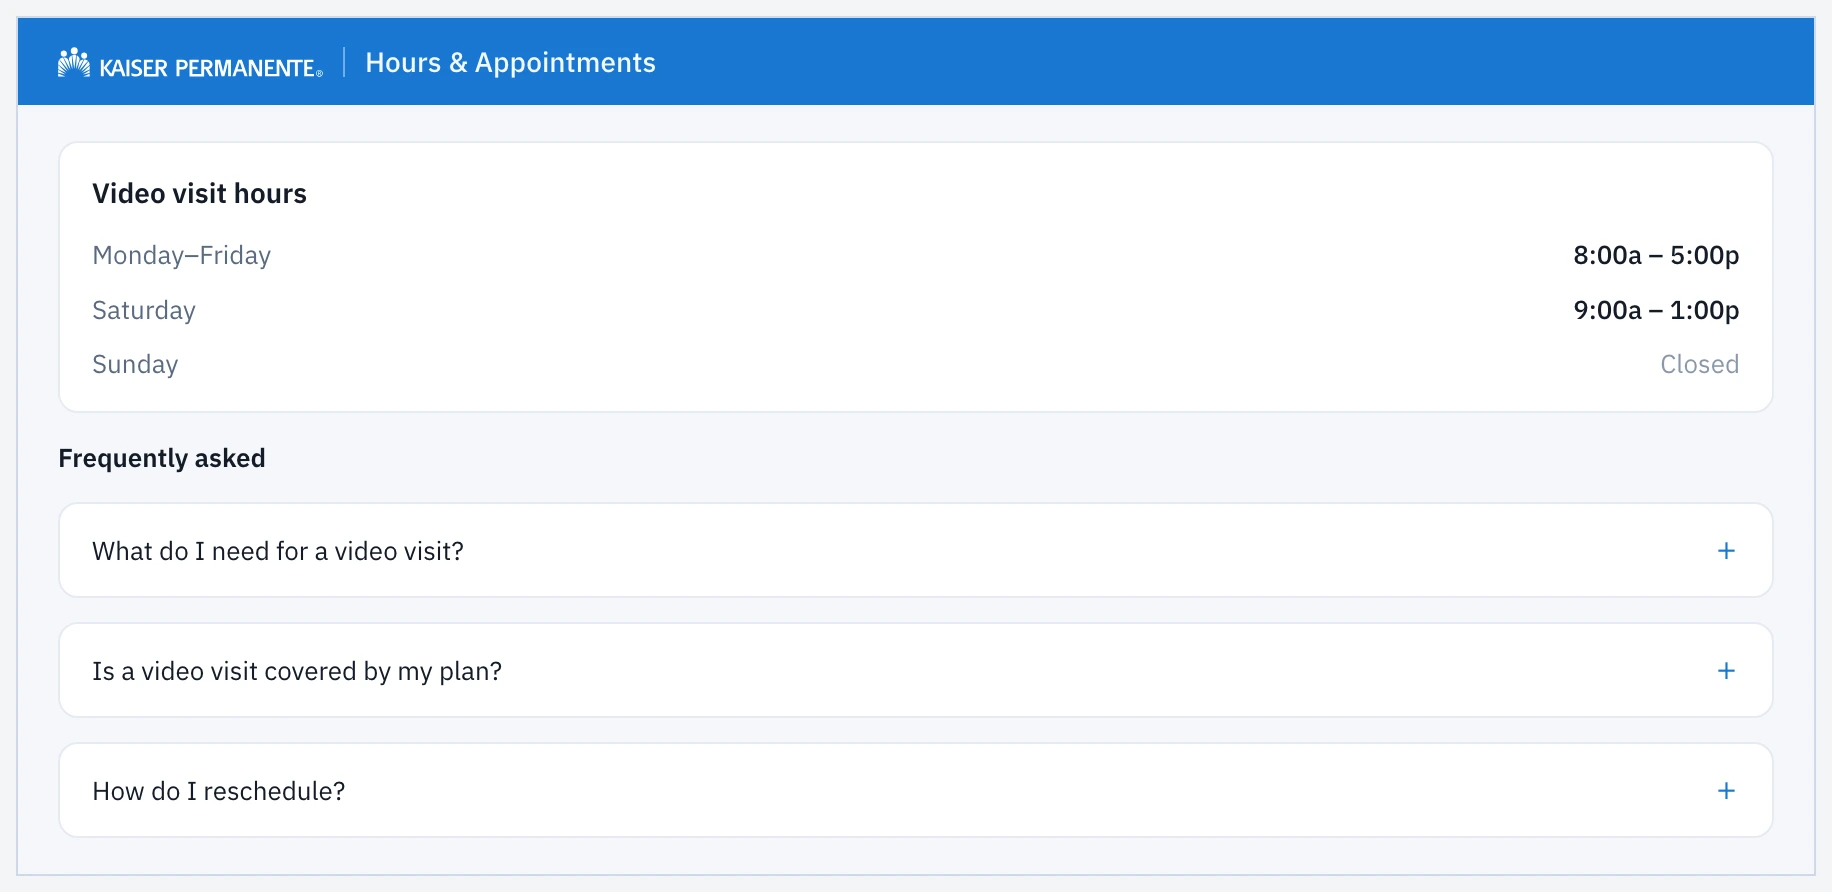Click the Frequently asked section heading

pos(162,459)
